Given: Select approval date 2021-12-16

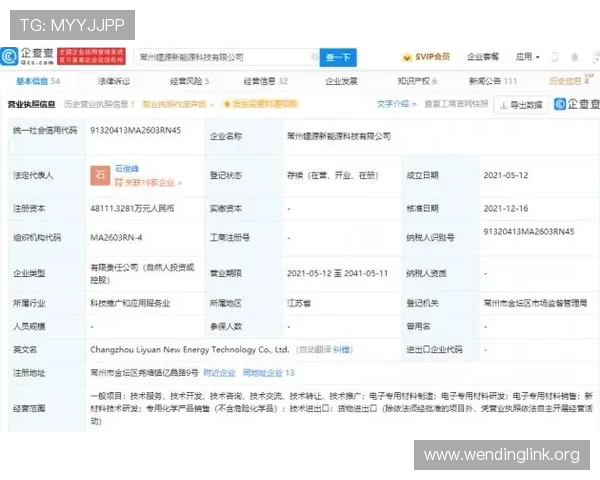Looking at the screenshot, I should tap(506, 208).
